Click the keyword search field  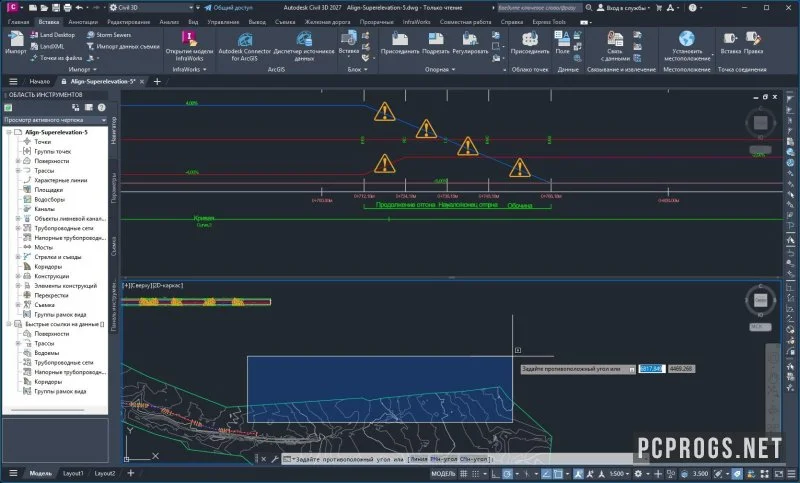click(x=538, y=8)
